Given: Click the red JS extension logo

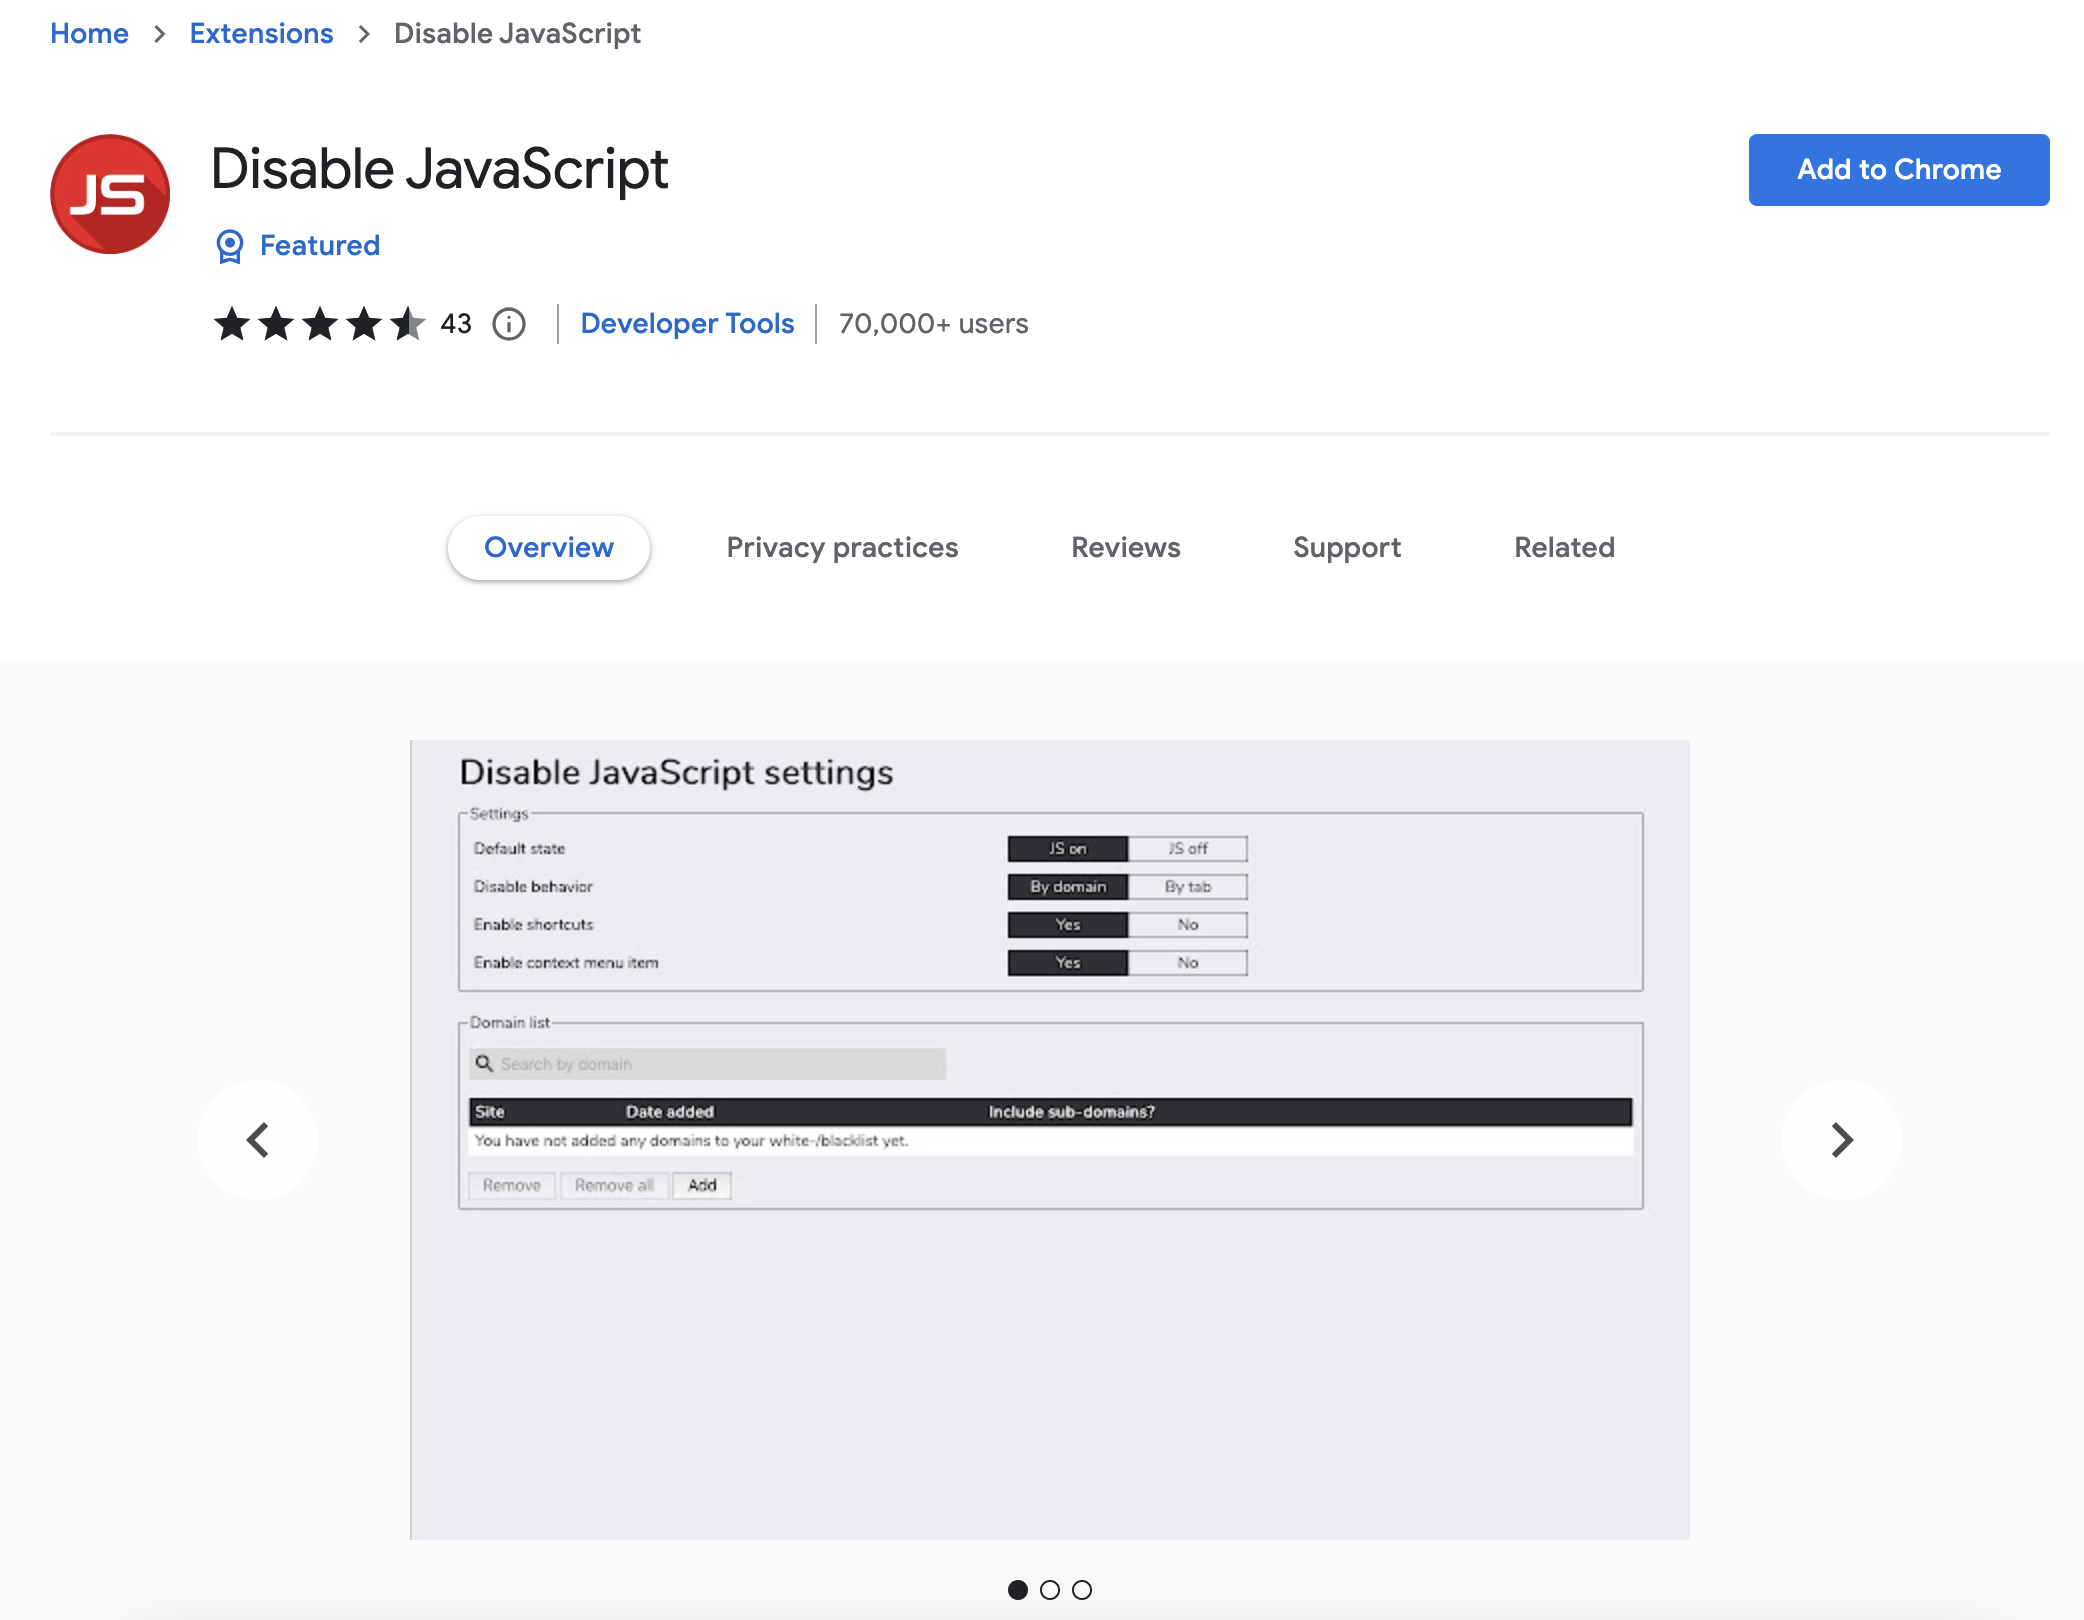Looking at the screenshot, I should point(110,194).
